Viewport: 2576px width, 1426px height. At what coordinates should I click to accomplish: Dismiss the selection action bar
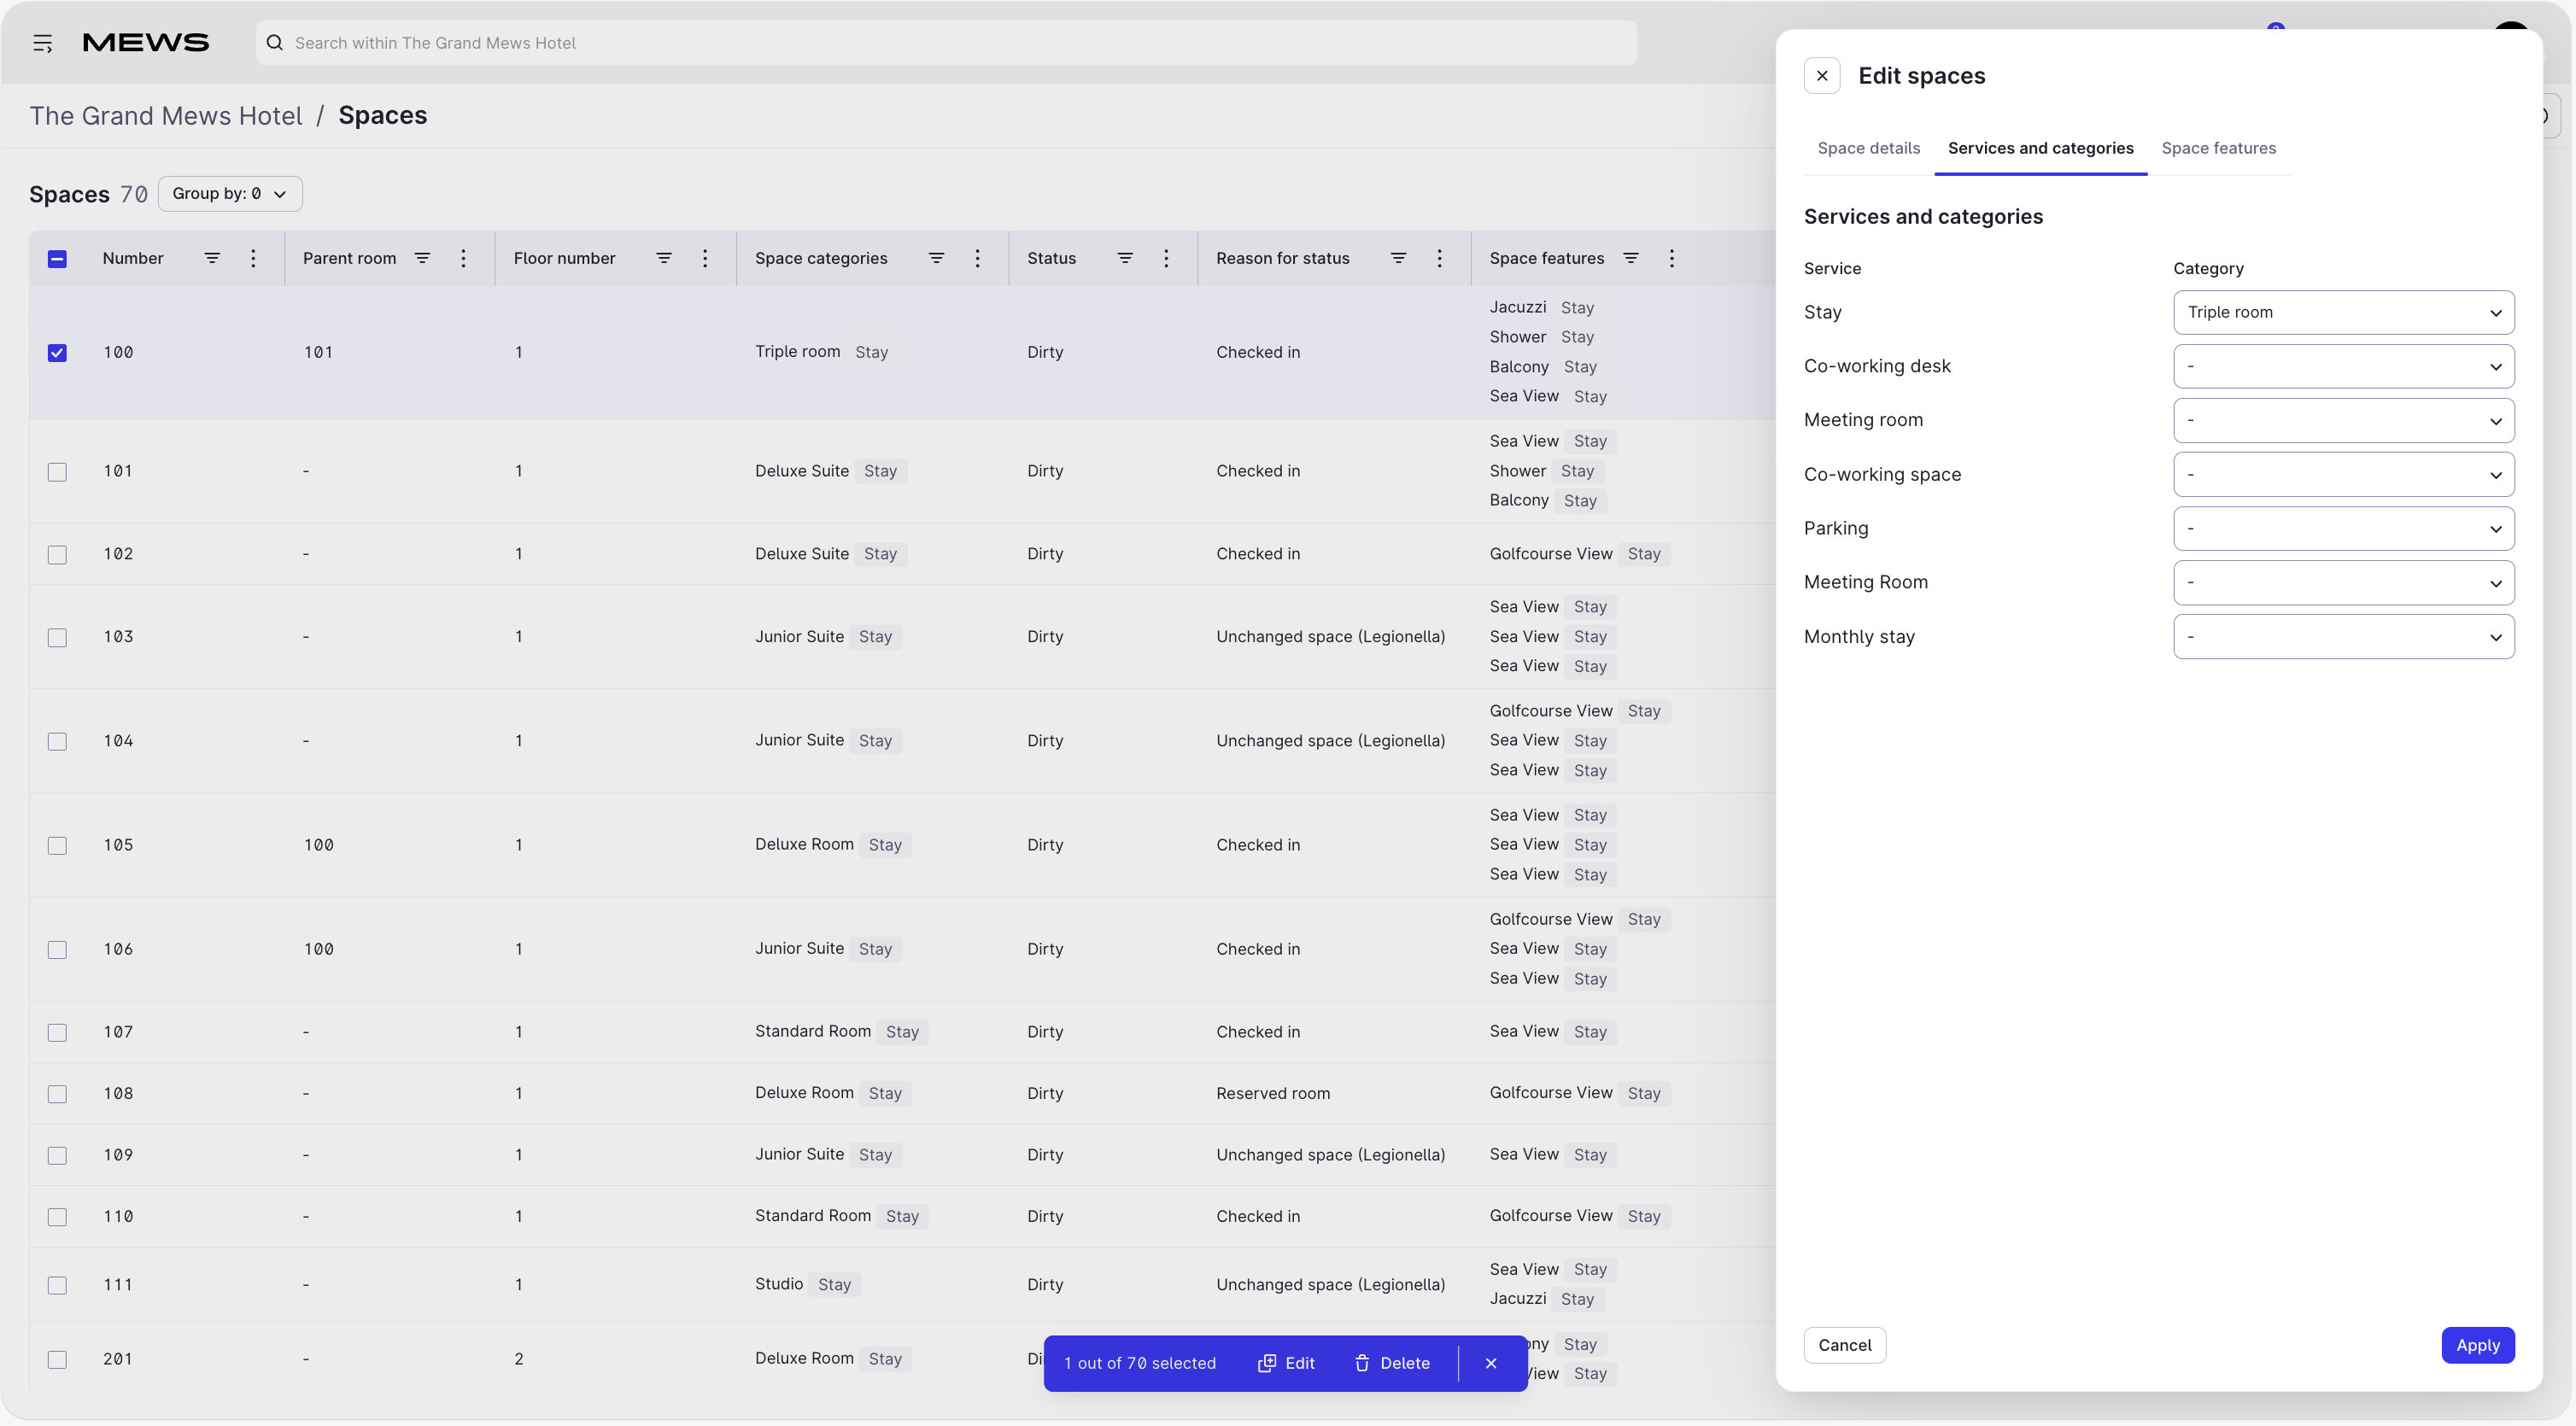(x=1491, y=1363)
